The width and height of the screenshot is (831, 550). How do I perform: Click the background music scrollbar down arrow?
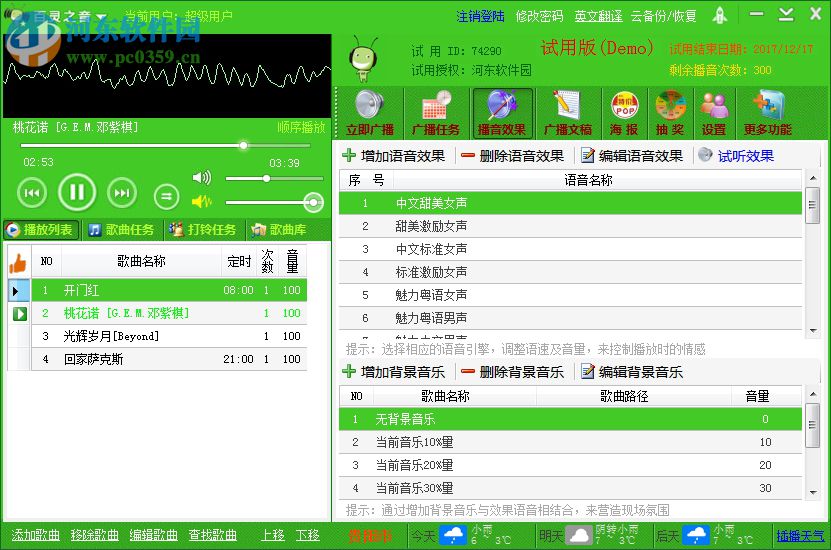click(812, 492)
